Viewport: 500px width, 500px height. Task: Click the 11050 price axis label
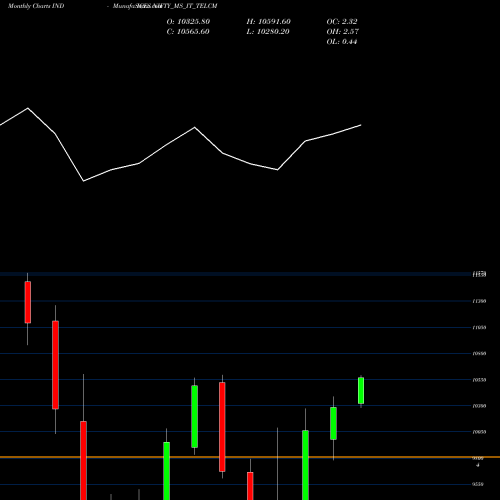(479, 328)
